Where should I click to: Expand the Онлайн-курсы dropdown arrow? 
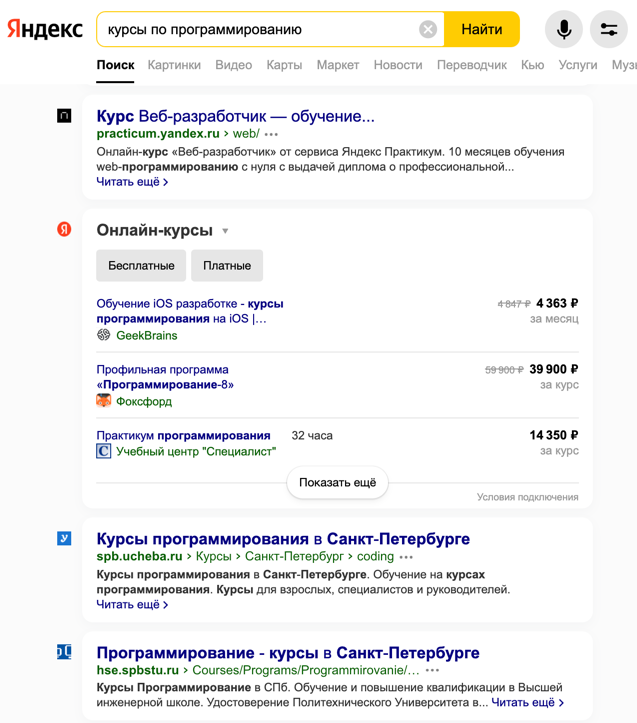click(225, 231)
